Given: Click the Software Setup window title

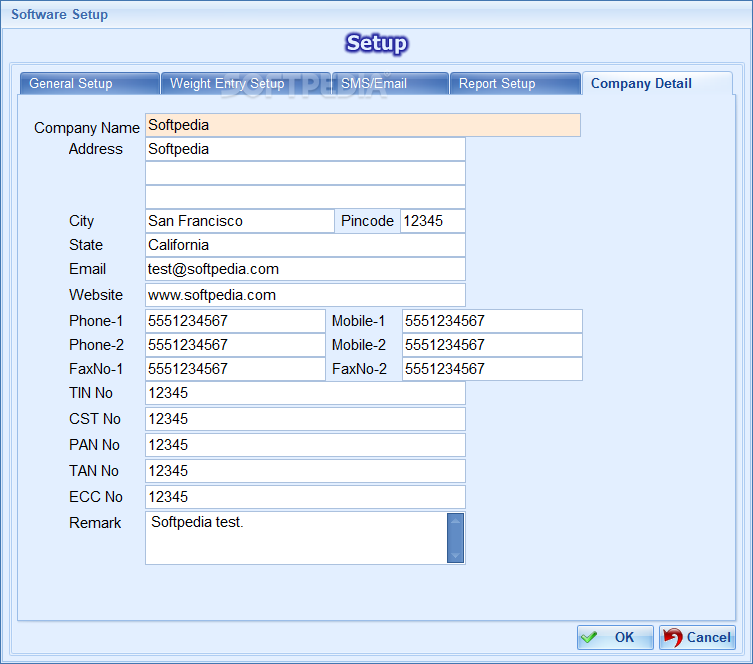Looking at the screenshot, I should 60,14.
